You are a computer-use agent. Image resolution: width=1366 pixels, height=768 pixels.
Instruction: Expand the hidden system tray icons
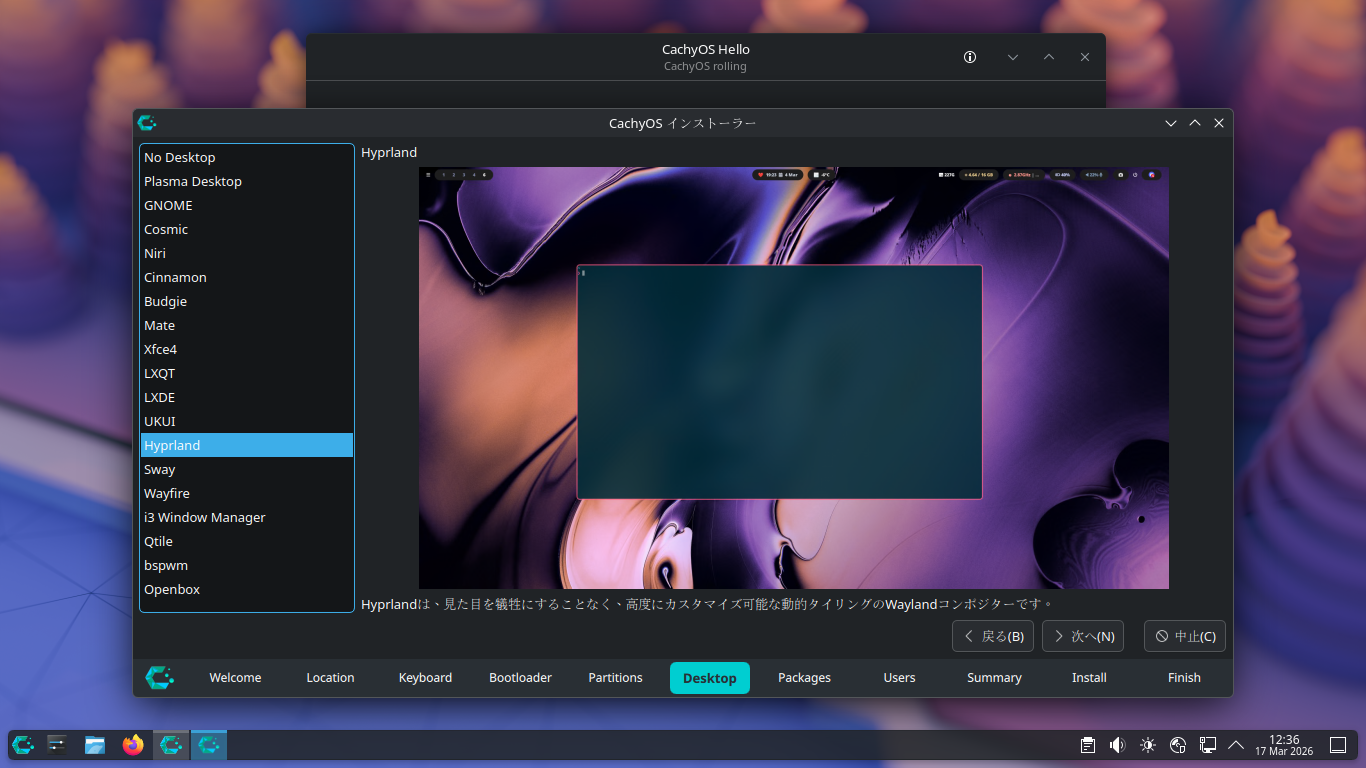(x=1236, y=745)
